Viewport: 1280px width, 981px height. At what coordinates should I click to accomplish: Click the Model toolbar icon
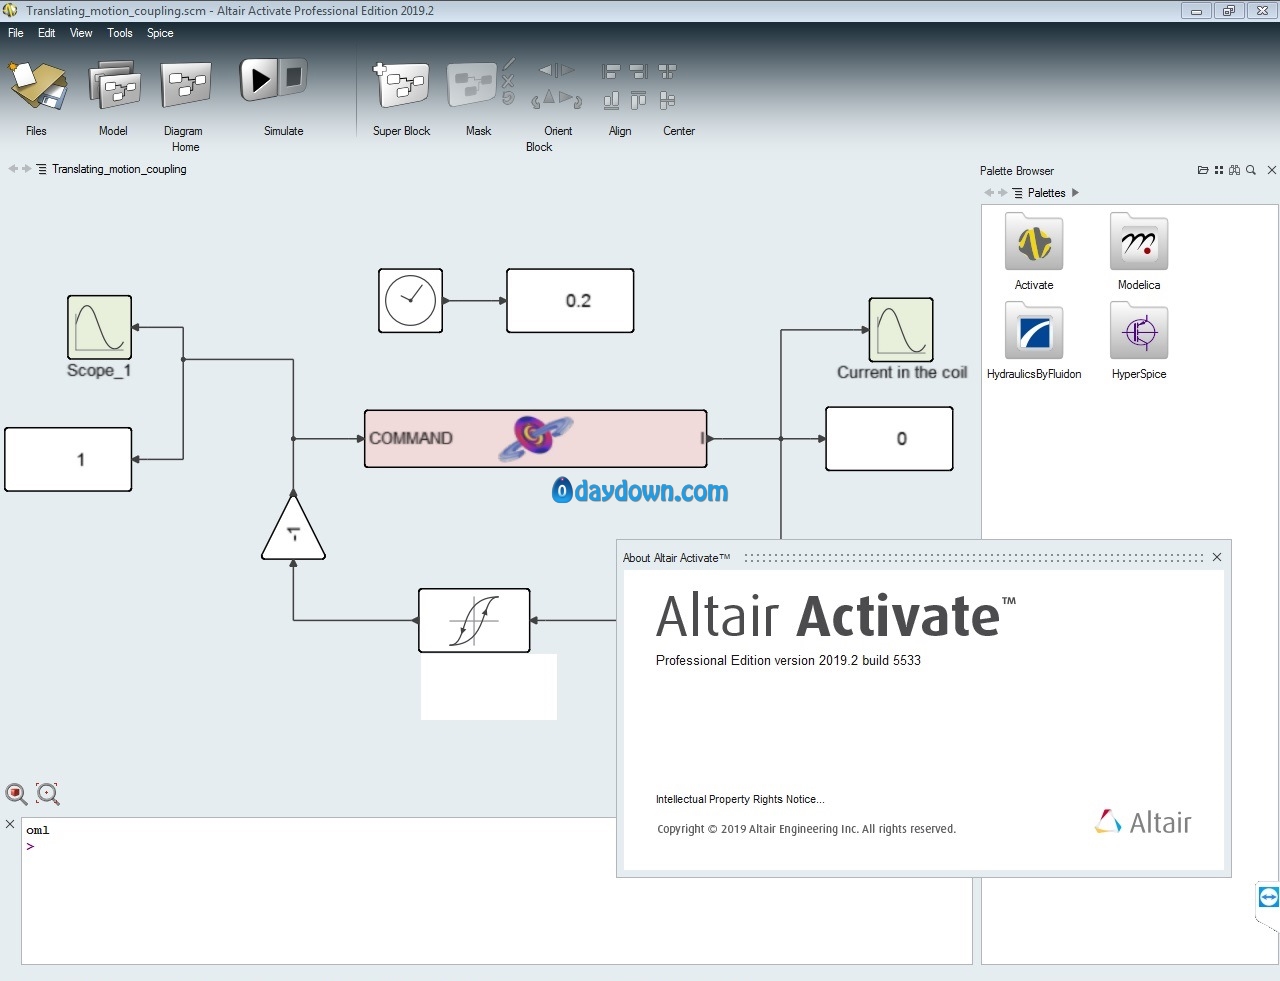[x=113, y=86]
